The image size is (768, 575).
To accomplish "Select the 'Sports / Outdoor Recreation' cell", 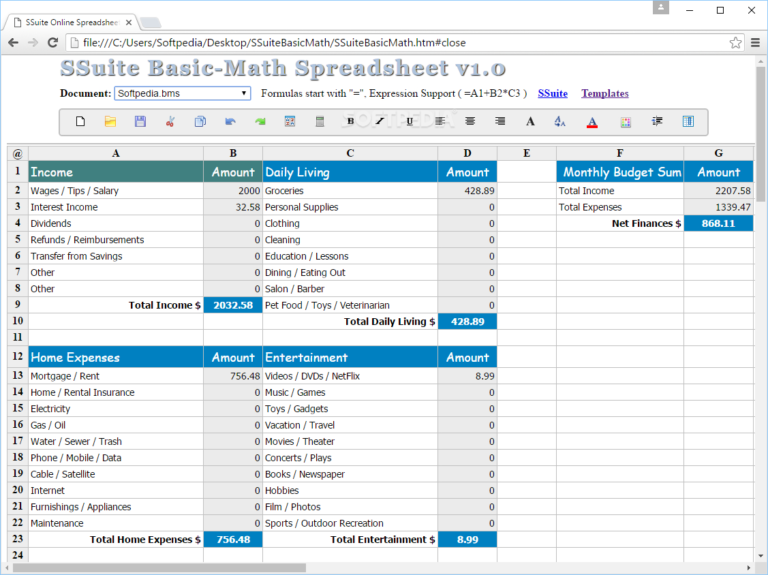I will (x=350, y=523).
